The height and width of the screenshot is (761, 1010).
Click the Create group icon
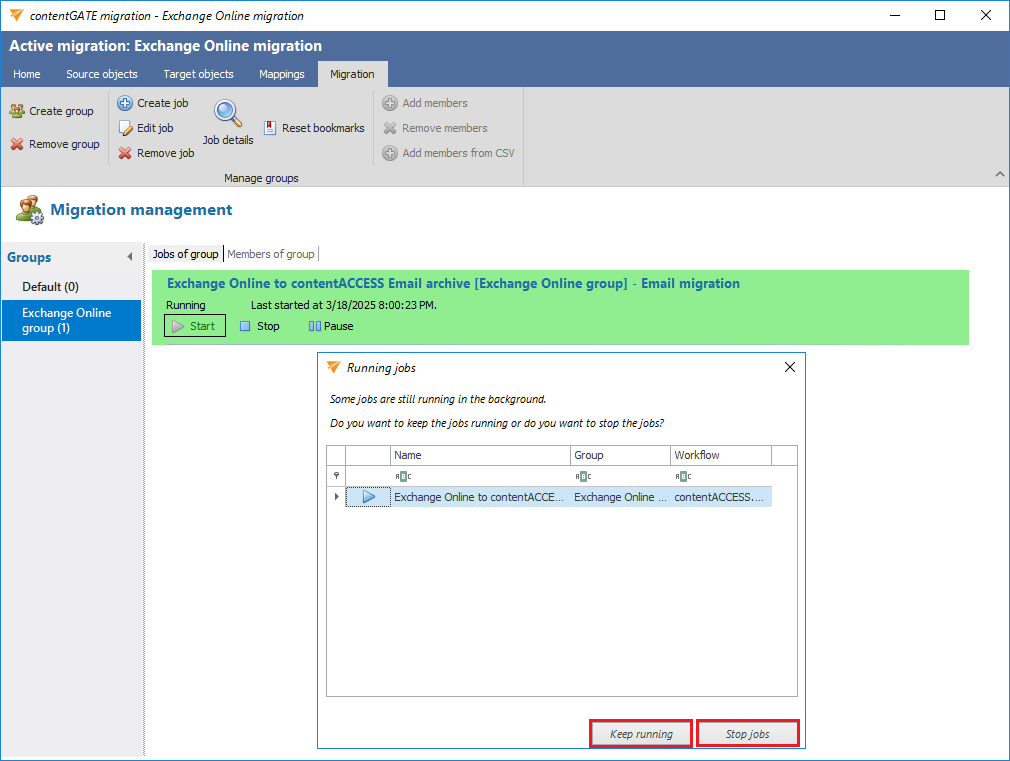pos(17,111)
